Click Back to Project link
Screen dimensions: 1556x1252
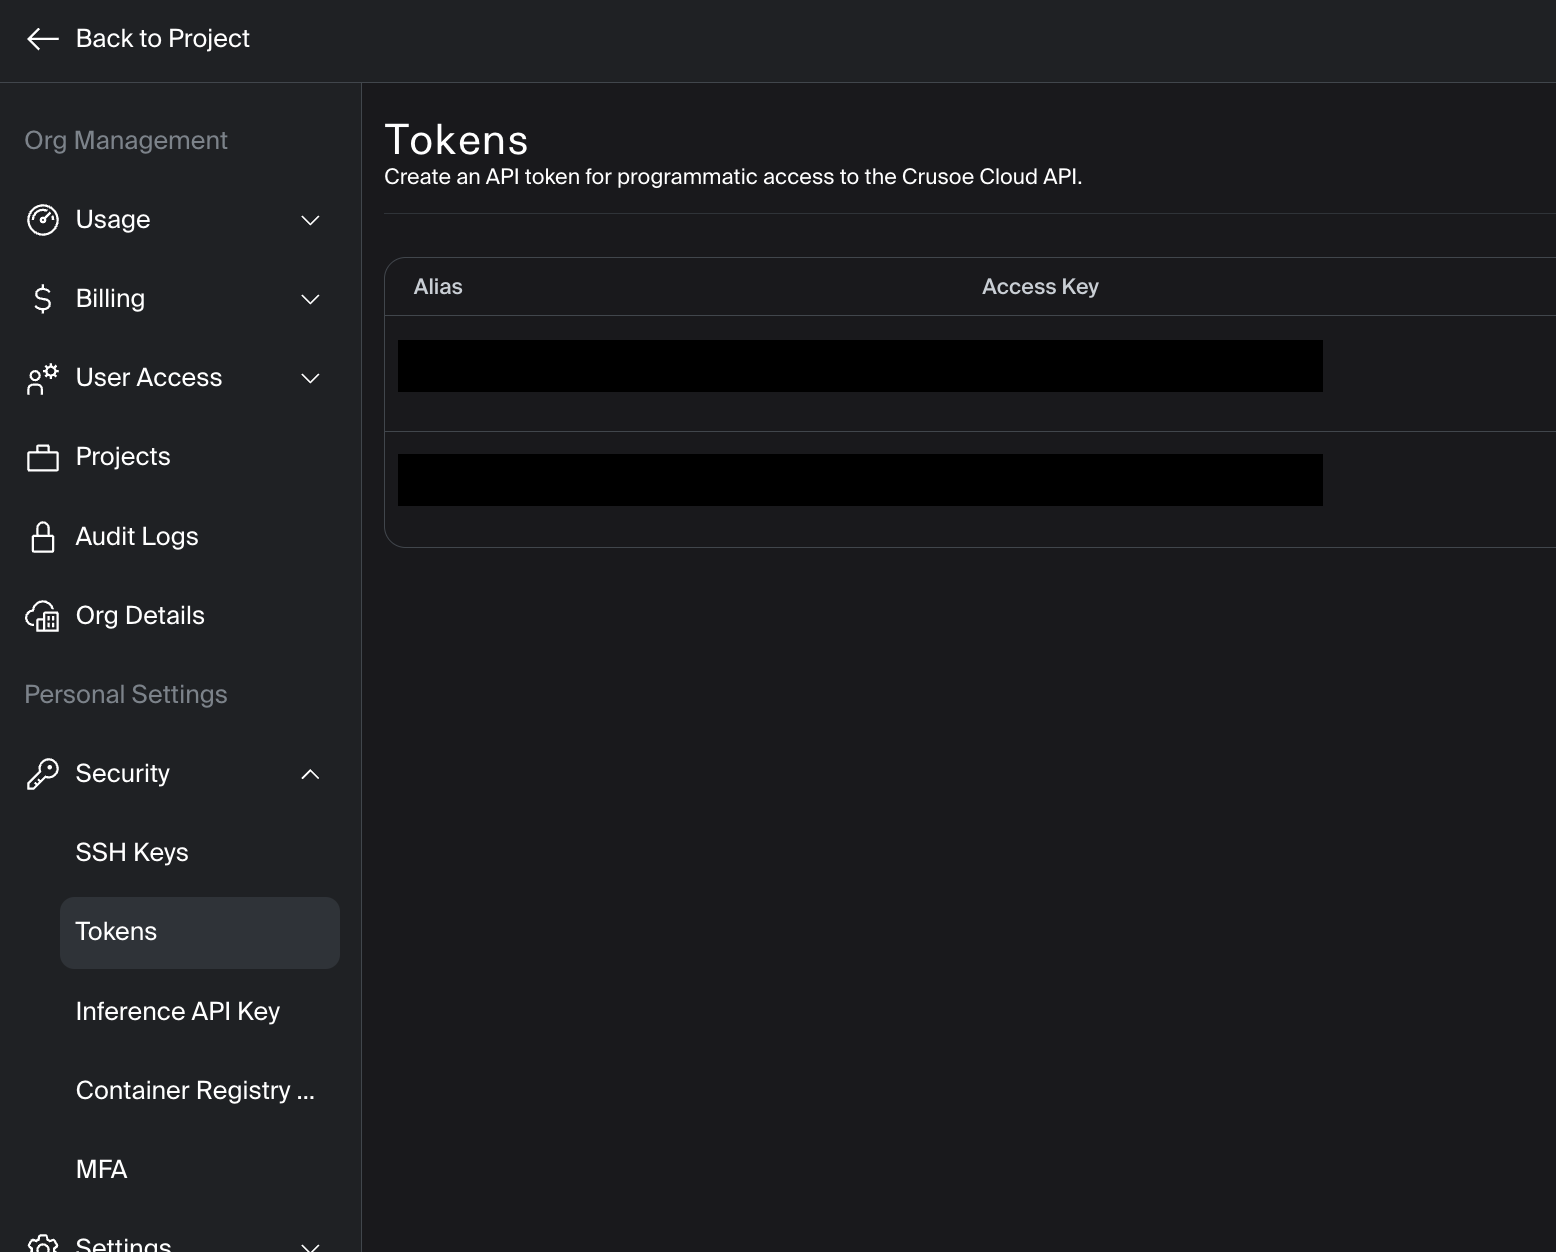[x=162, y=39]
